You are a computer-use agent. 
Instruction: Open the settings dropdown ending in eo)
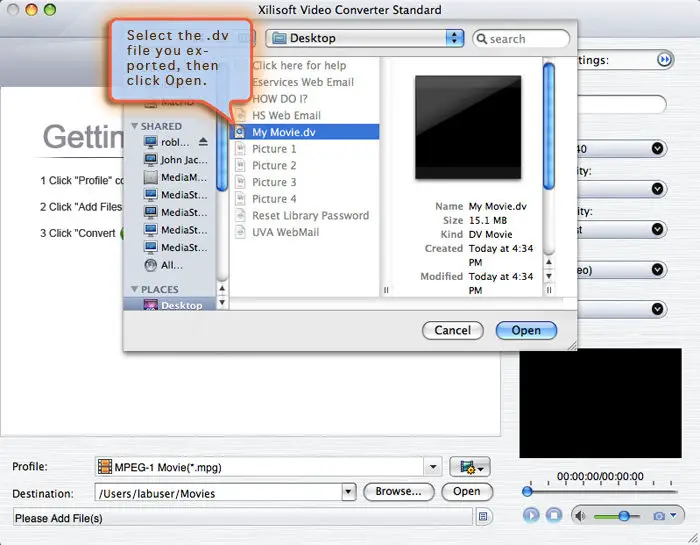[x=657, y=269]
